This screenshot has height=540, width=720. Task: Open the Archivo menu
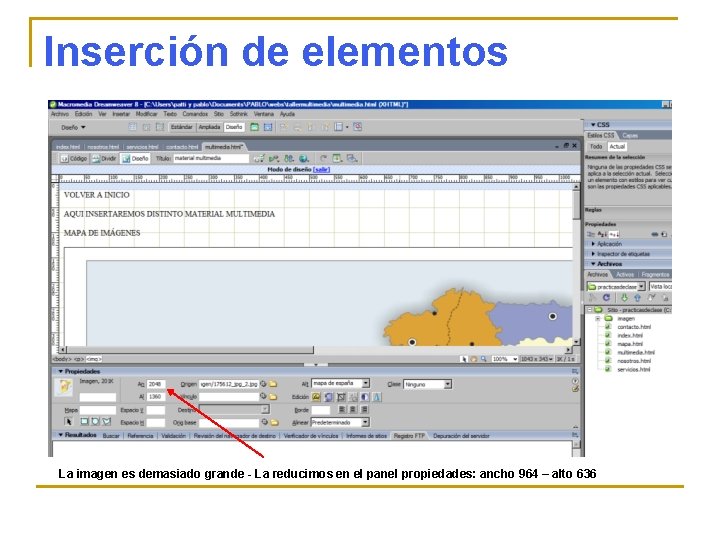point(60,114)
